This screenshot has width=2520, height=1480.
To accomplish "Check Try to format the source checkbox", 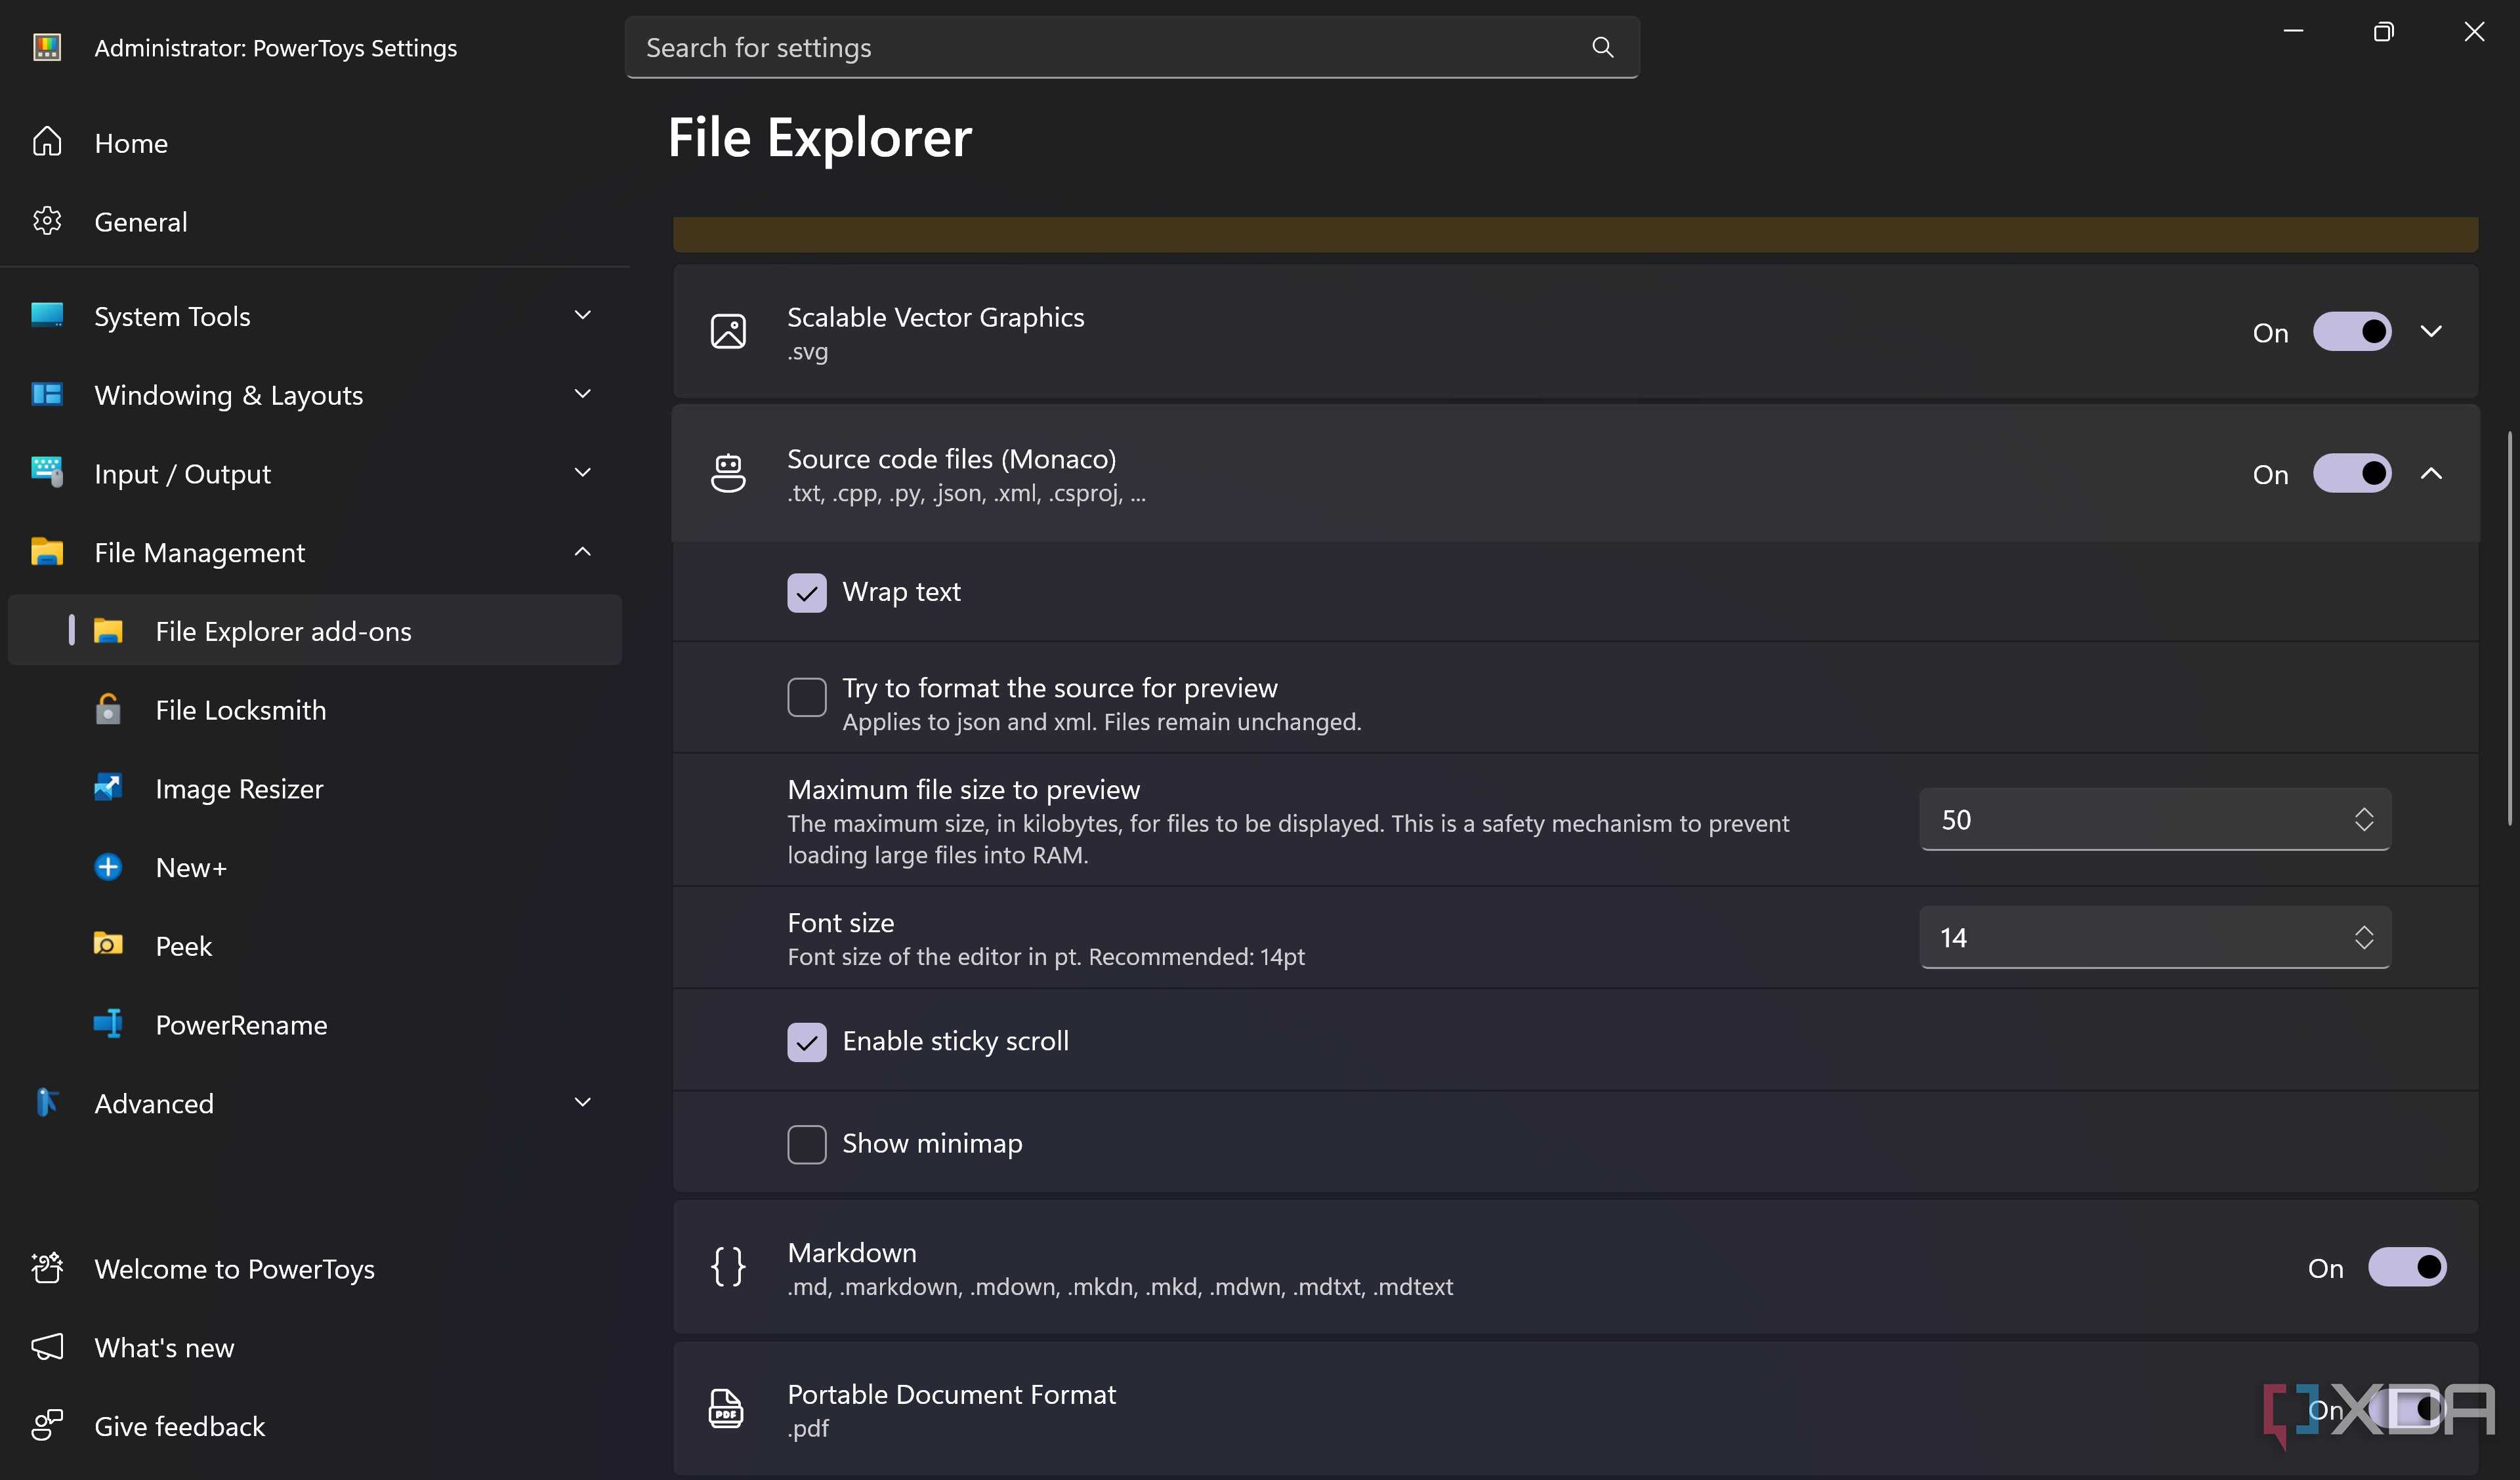I will pyautogui.click(x=807, y=697).
